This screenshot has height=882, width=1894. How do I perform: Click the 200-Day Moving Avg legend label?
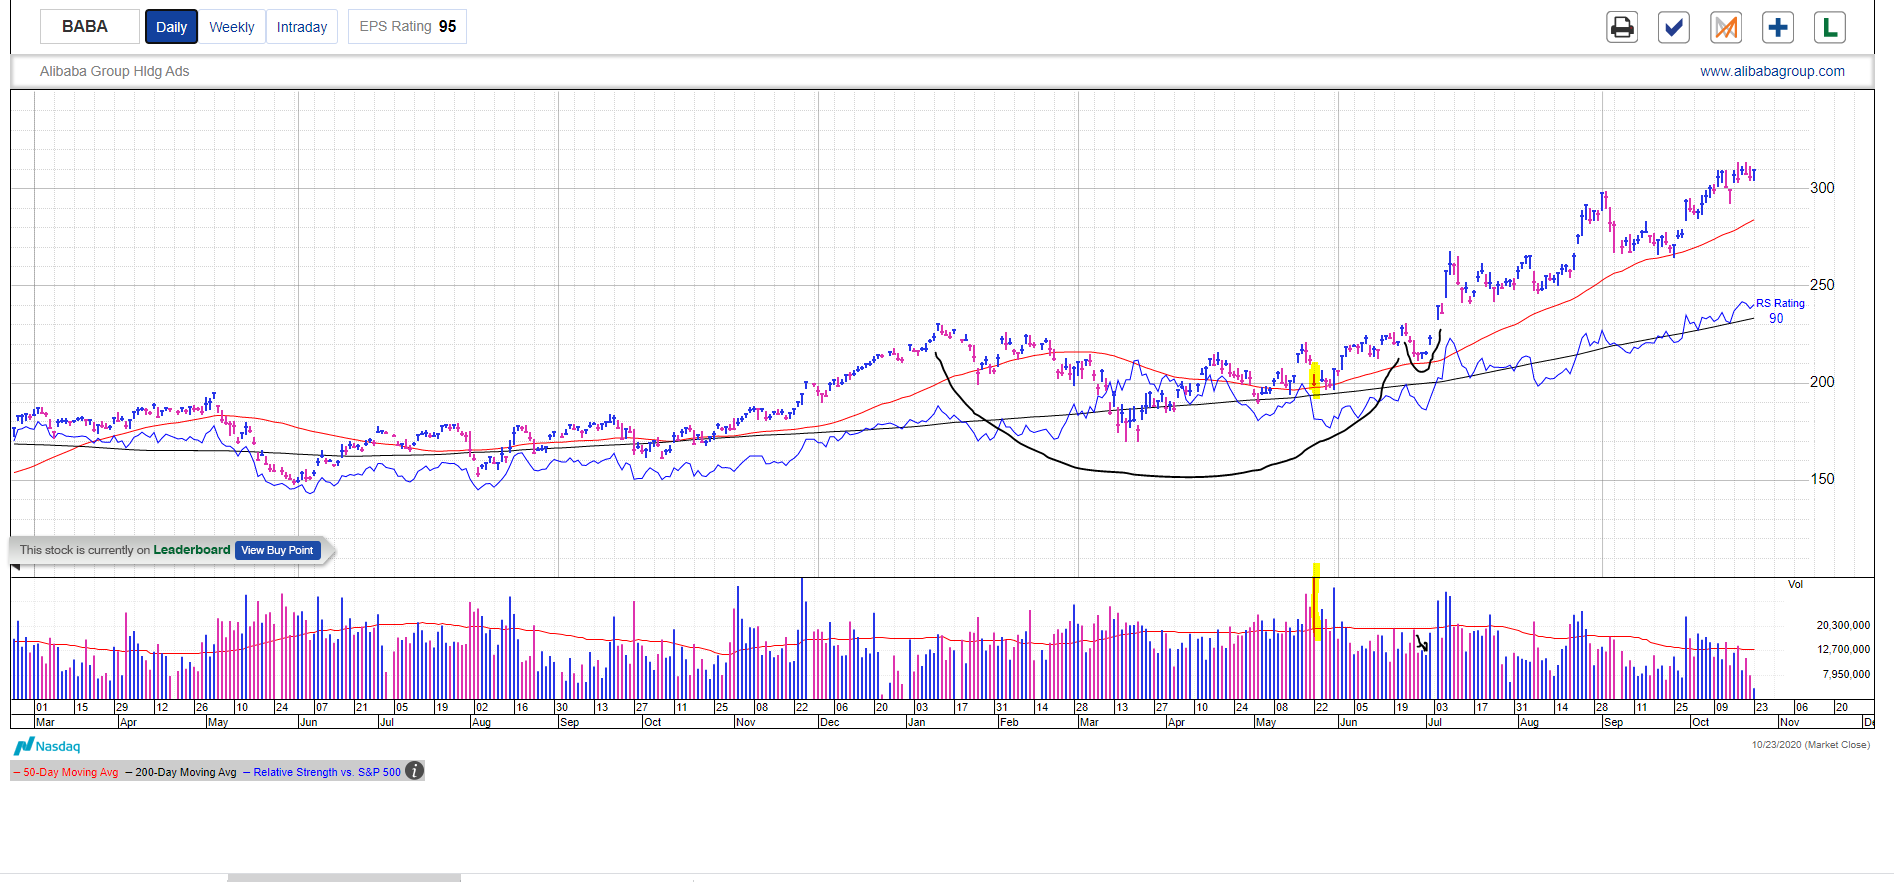[184, 772]
